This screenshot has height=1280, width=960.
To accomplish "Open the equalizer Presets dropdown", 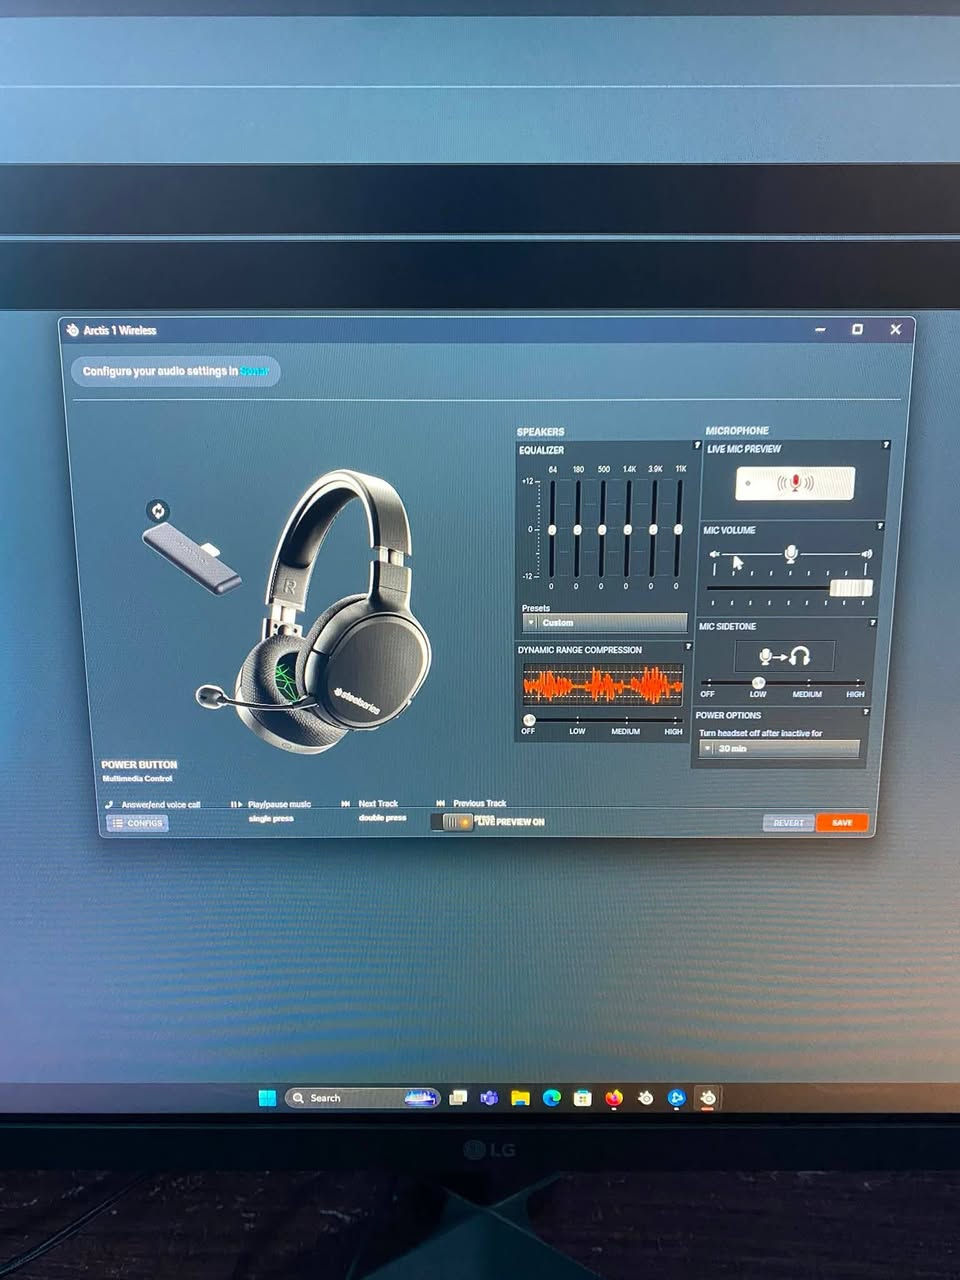I will (x=605, y=623).
